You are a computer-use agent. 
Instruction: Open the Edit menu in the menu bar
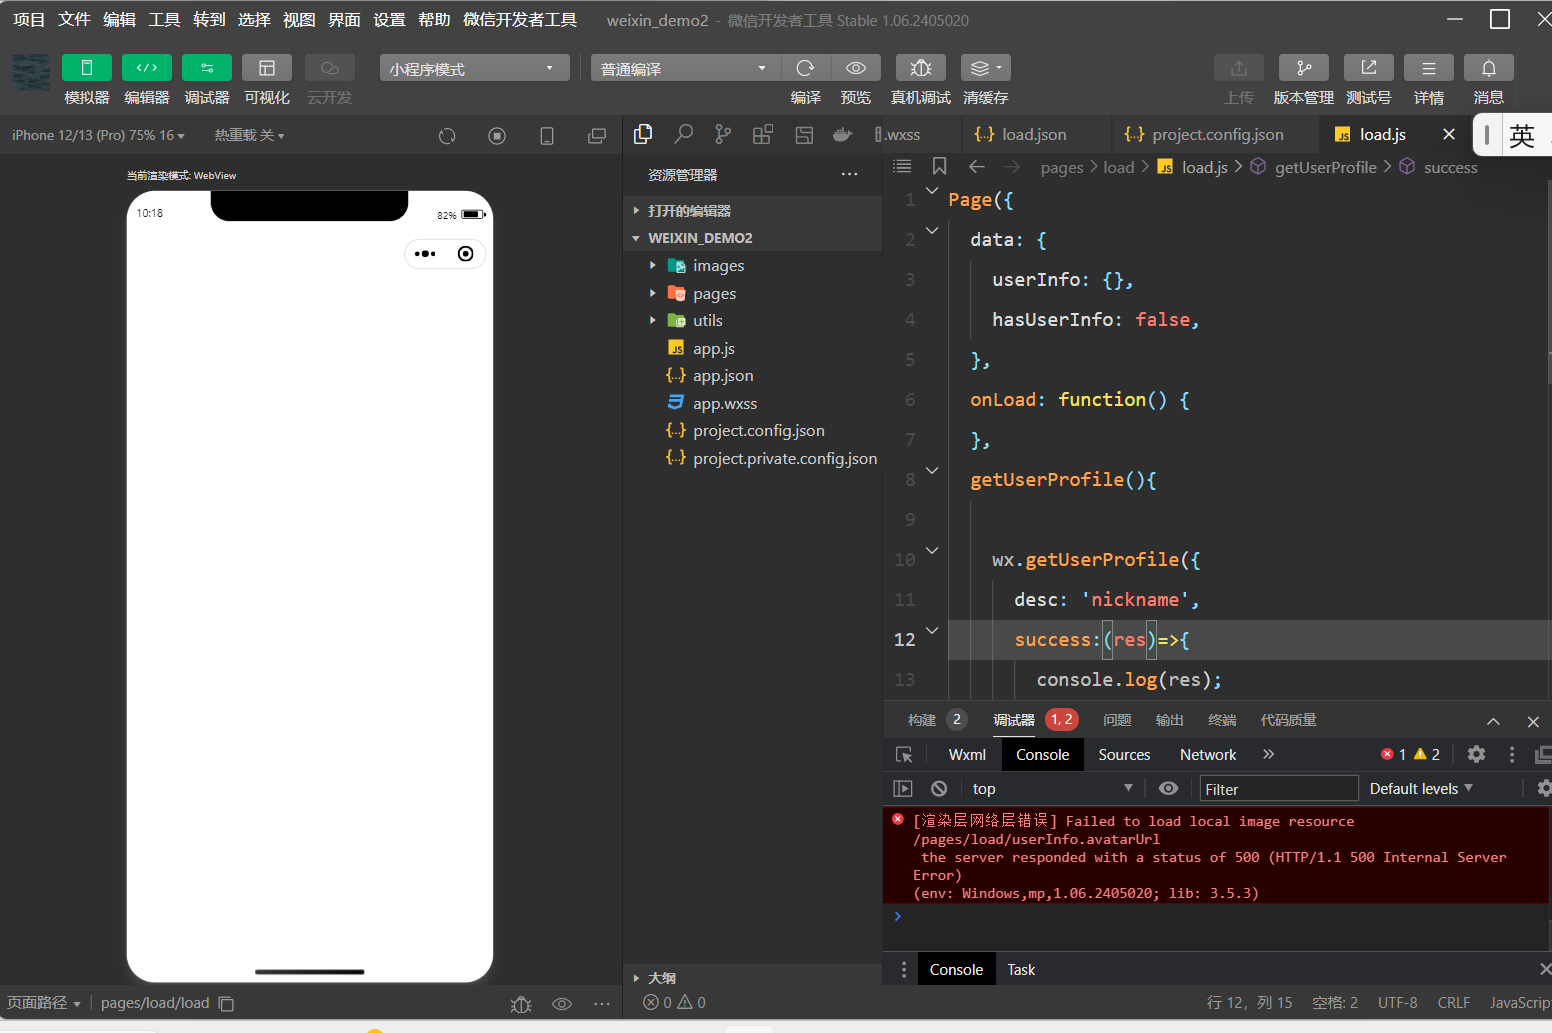coord(119,20)
